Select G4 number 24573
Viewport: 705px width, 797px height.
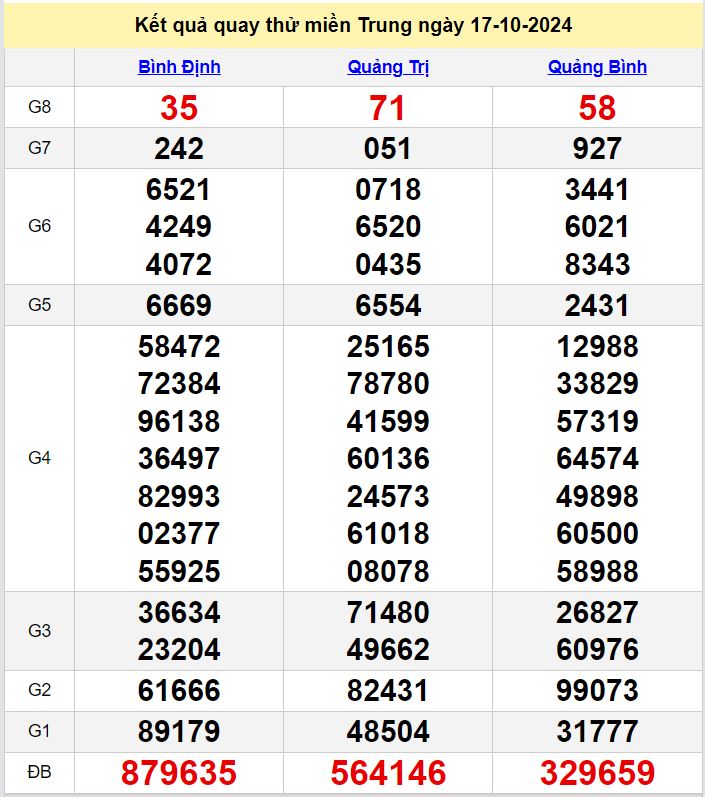(x=388, y=496)
